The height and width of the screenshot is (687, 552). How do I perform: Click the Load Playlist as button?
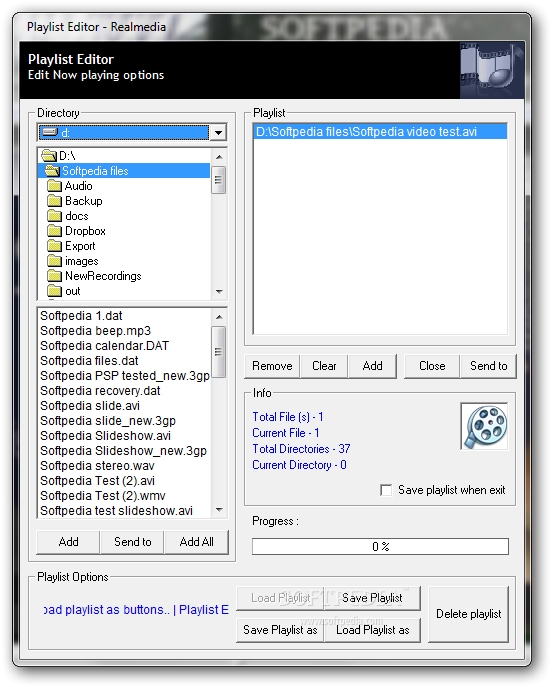pyautogui.click(x=372, y=630)
